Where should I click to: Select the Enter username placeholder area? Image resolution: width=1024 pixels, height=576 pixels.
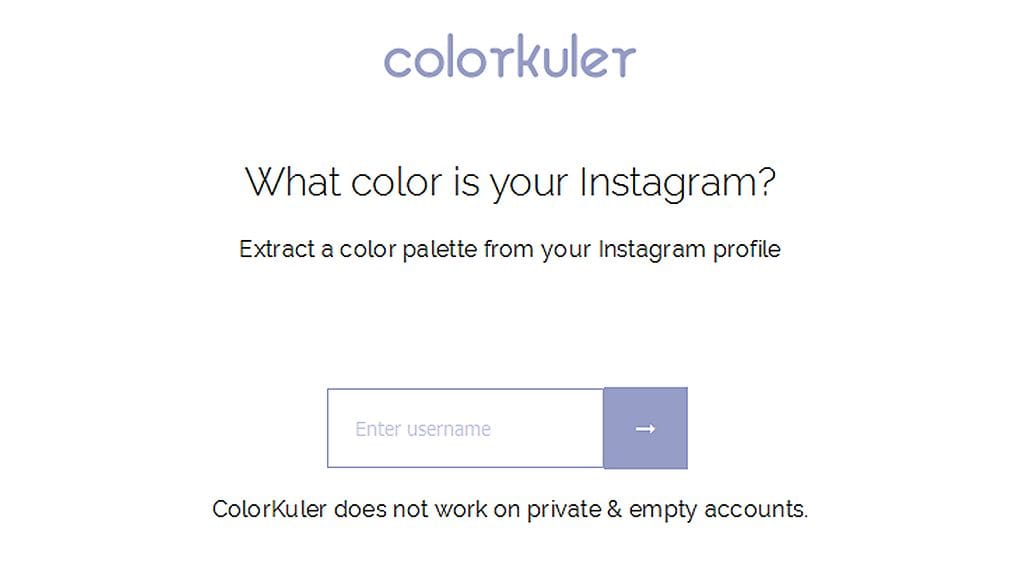point(423,428)
